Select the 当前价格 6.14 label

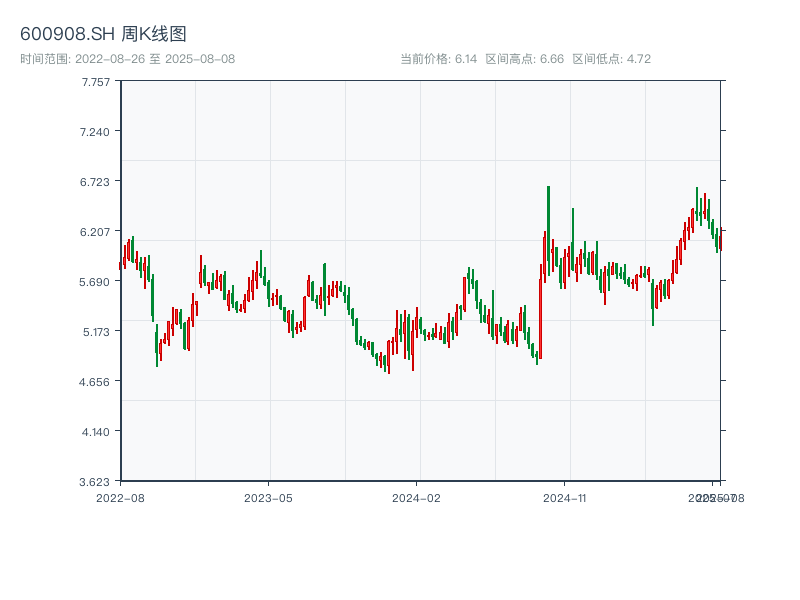pos(438,59)
